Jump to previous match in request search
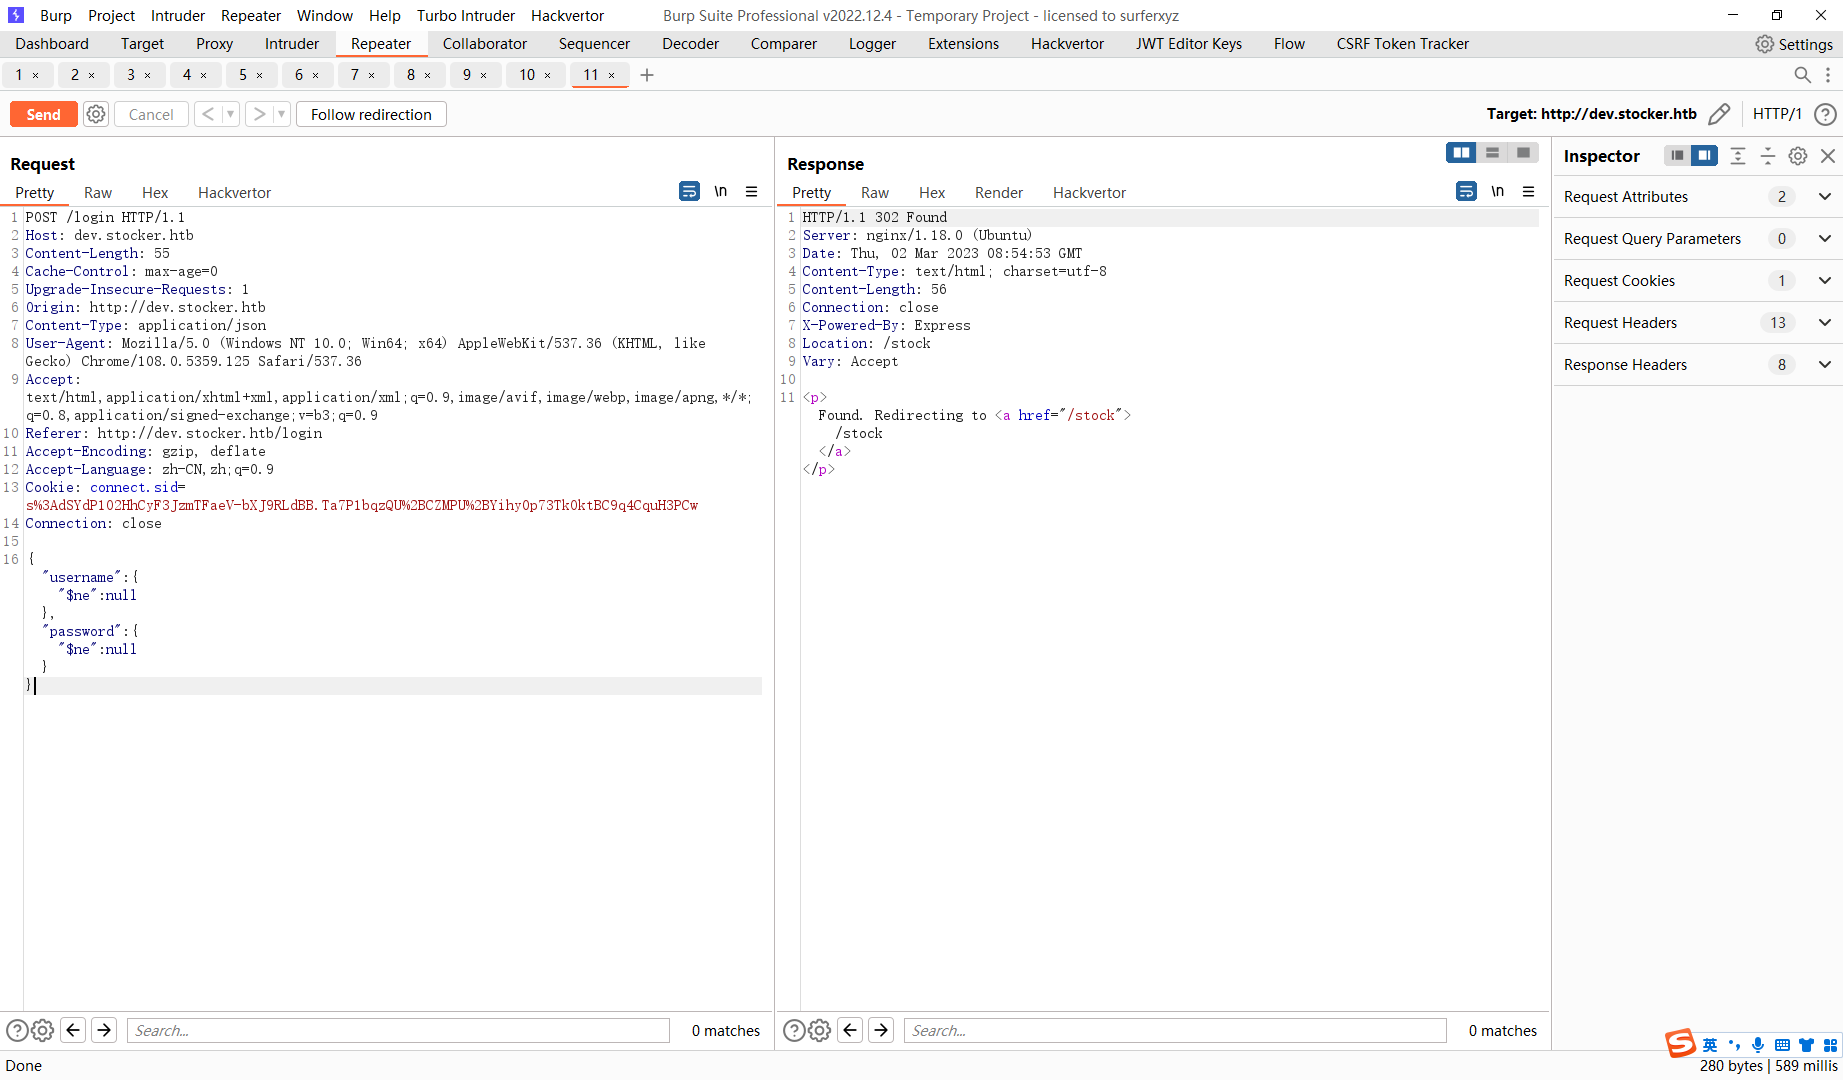 click(x=73, y=1030)
